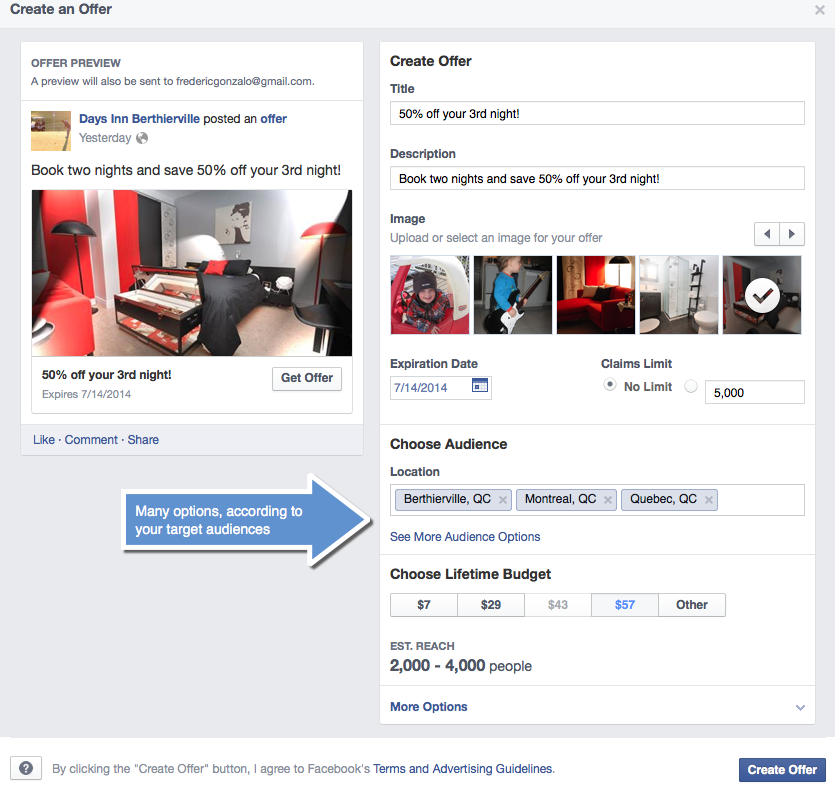The height and width of the screenshot is (789, 835).
Task: Click the help question mark icon
Action: (x=26, y=768)
